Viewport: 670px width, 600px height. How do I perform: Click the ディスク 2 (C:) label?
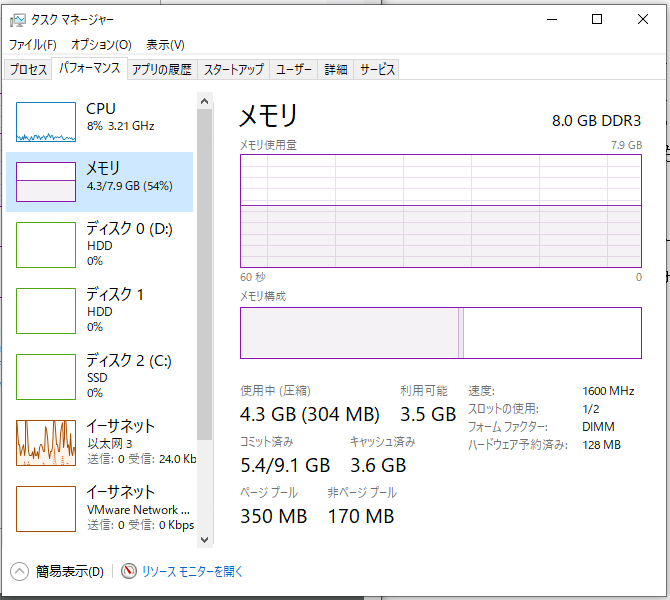129,361
